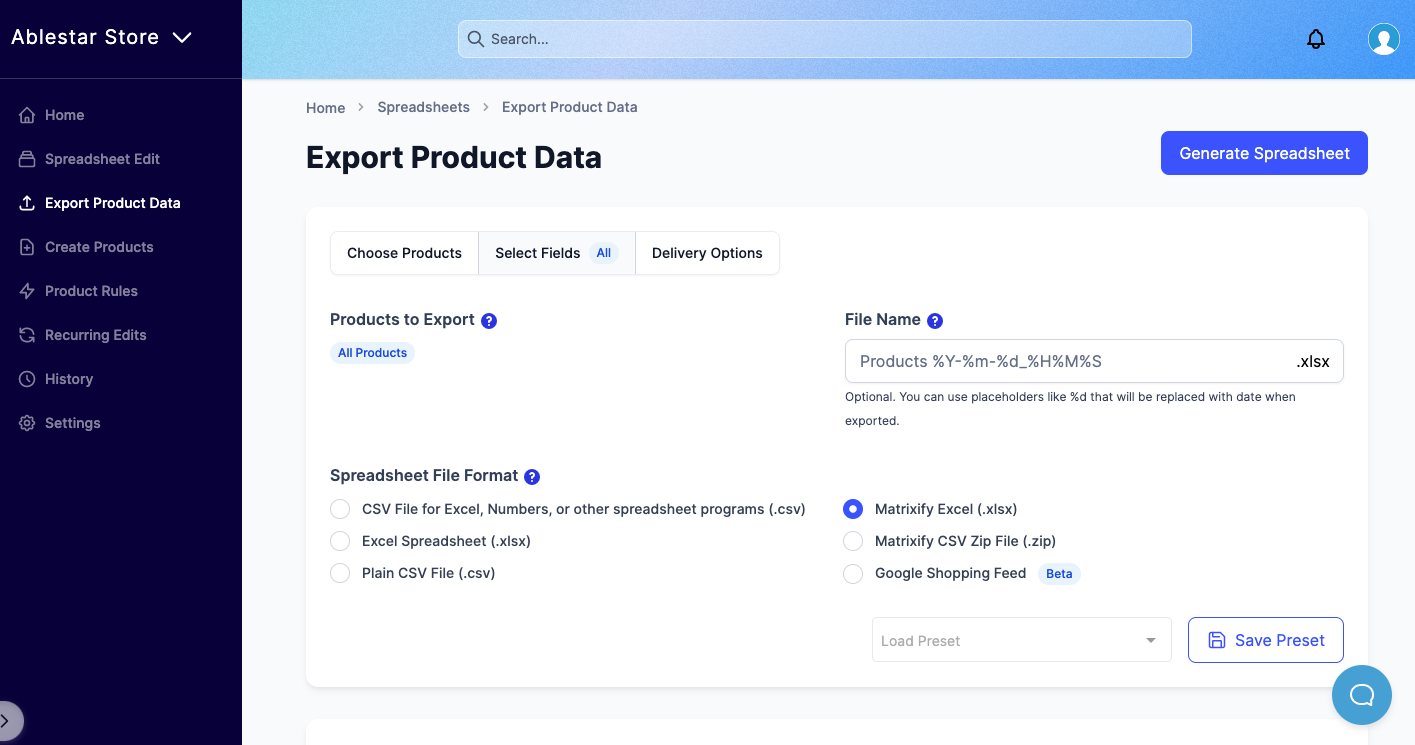The height and width of the screenshot is (745, 1415).
Task: Open the Choose Products tab
Action: (x=404, y=253)
